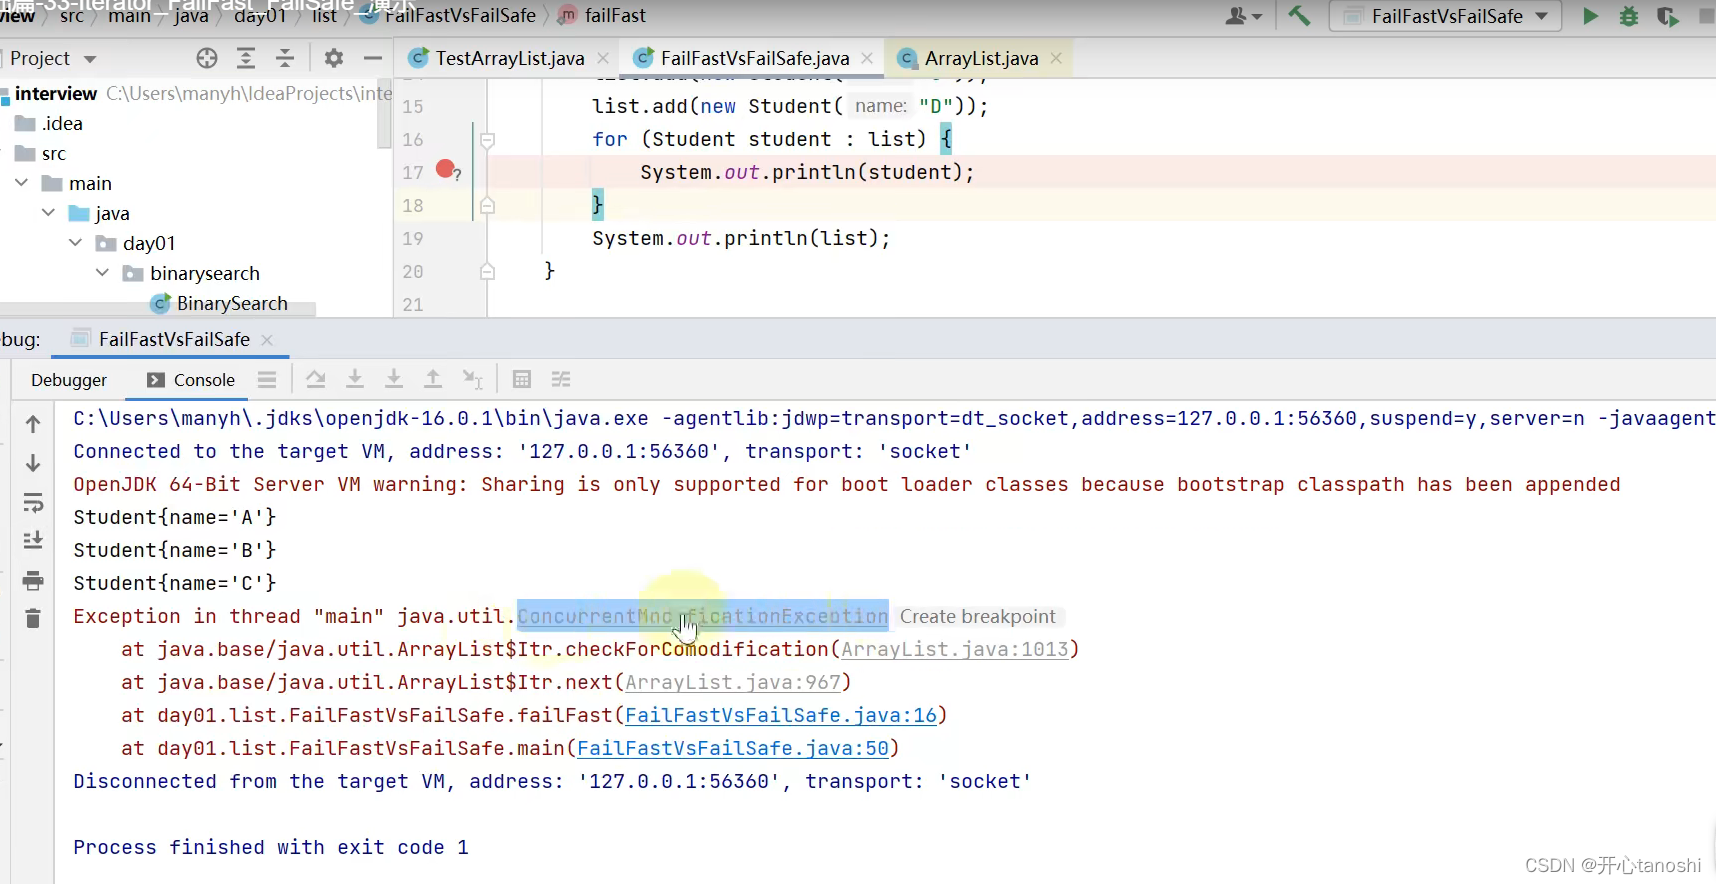This screenshot has width=1716, height=884.
Task: Click the day01 breadcrumb in navigation bar
Action: coord(260,16)
